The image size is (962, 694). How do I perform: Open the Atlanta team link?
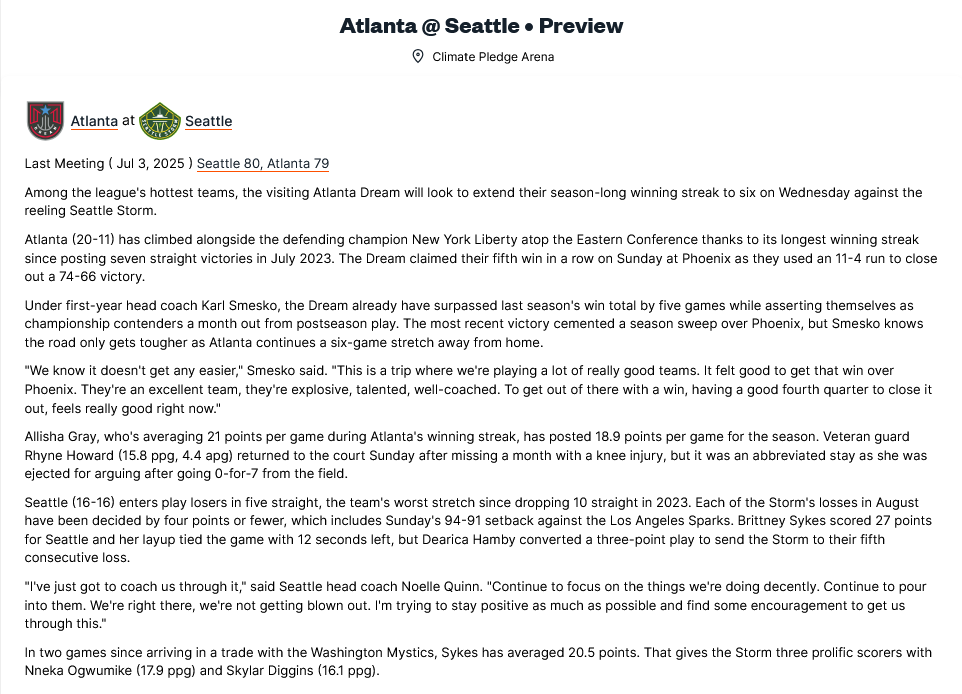(x=94, y=121)
